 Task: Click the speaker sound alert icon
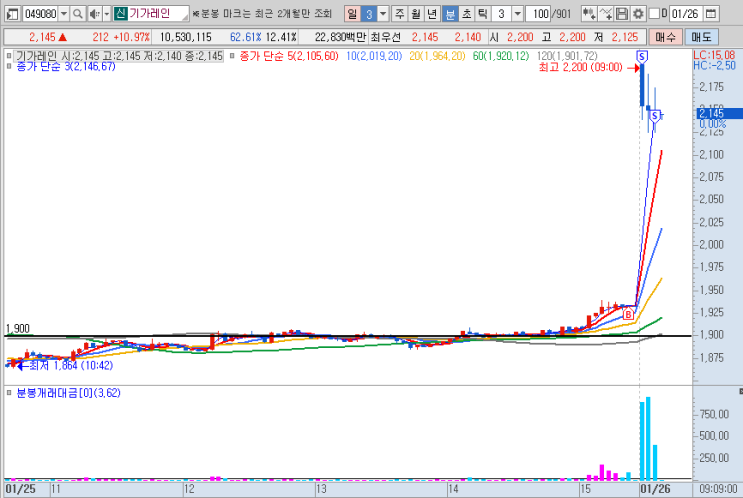[x=95, y=14]
